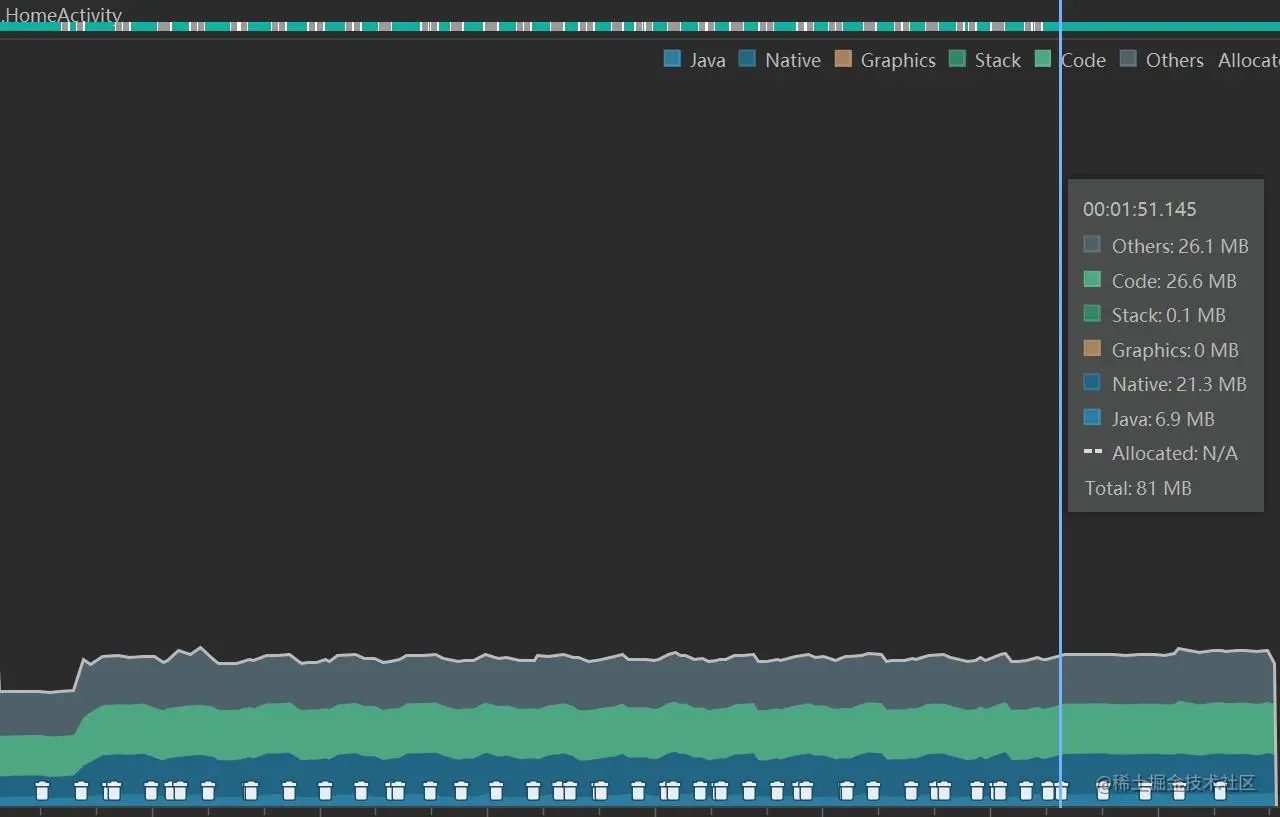Click the Native swatch inside tooltip
Screen dimensions: 1280x817
point(1092,382)
